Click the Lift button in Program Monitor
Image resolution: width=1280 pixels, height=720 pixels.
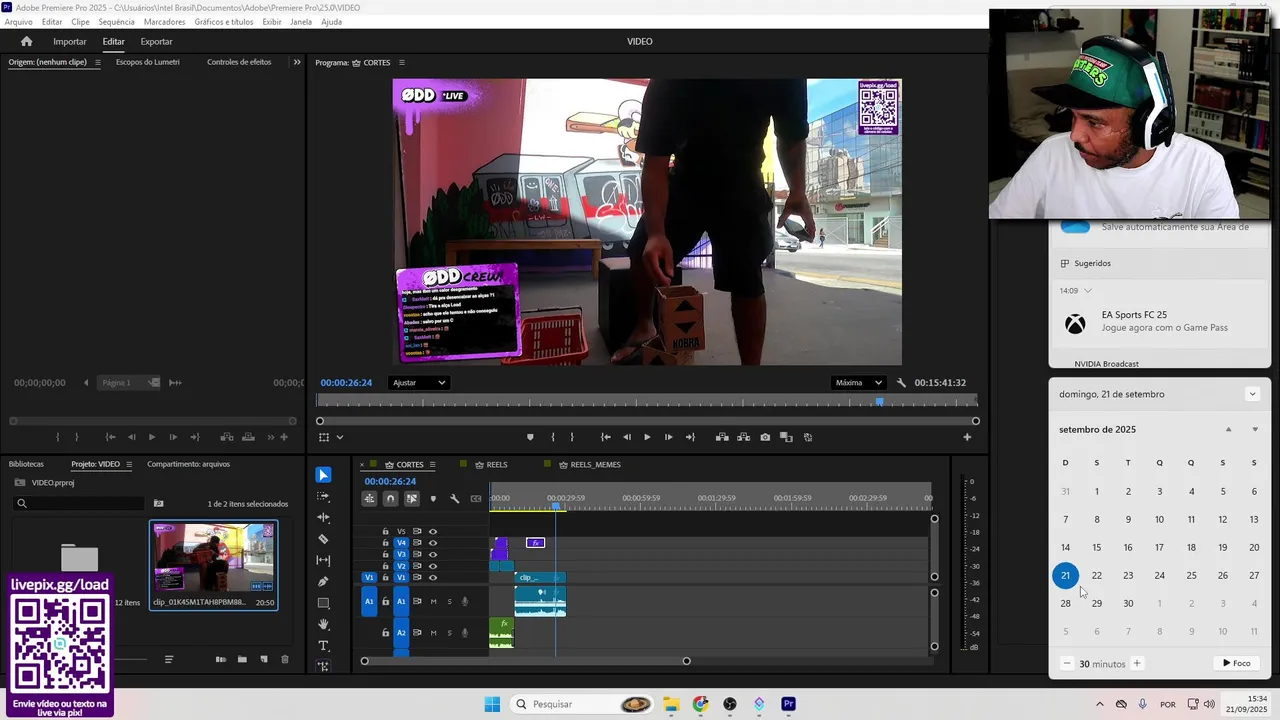point(722,437)
